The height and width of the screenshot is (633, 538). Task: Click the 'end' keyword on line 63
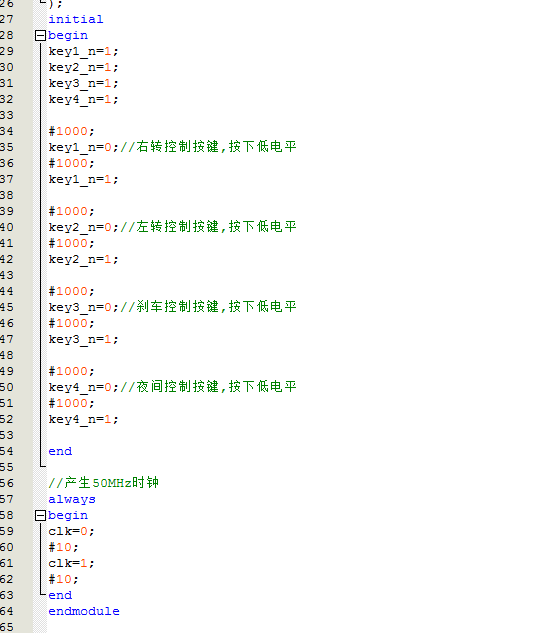coord(60,595)
